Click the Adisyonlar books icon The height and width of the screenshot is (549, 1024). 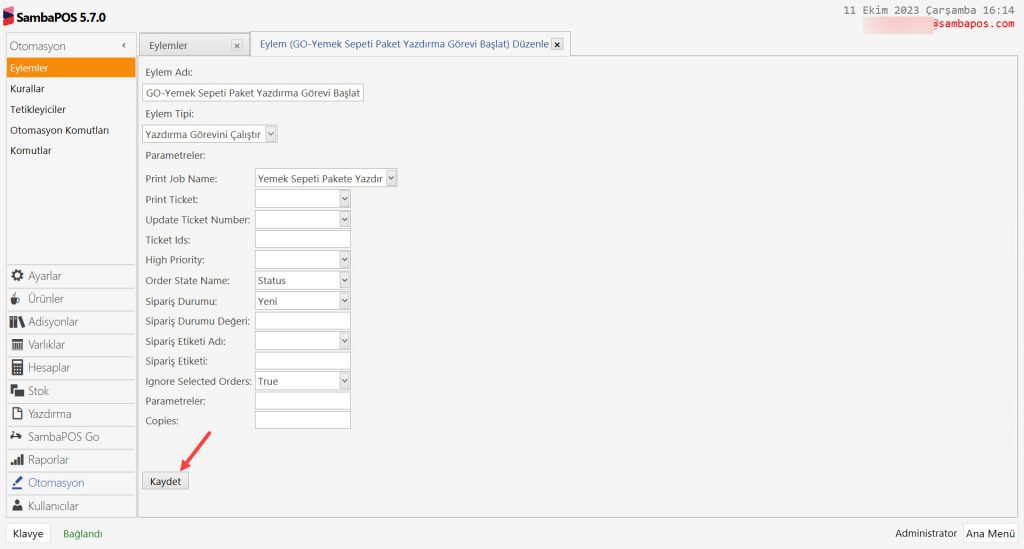pos(17,321)
